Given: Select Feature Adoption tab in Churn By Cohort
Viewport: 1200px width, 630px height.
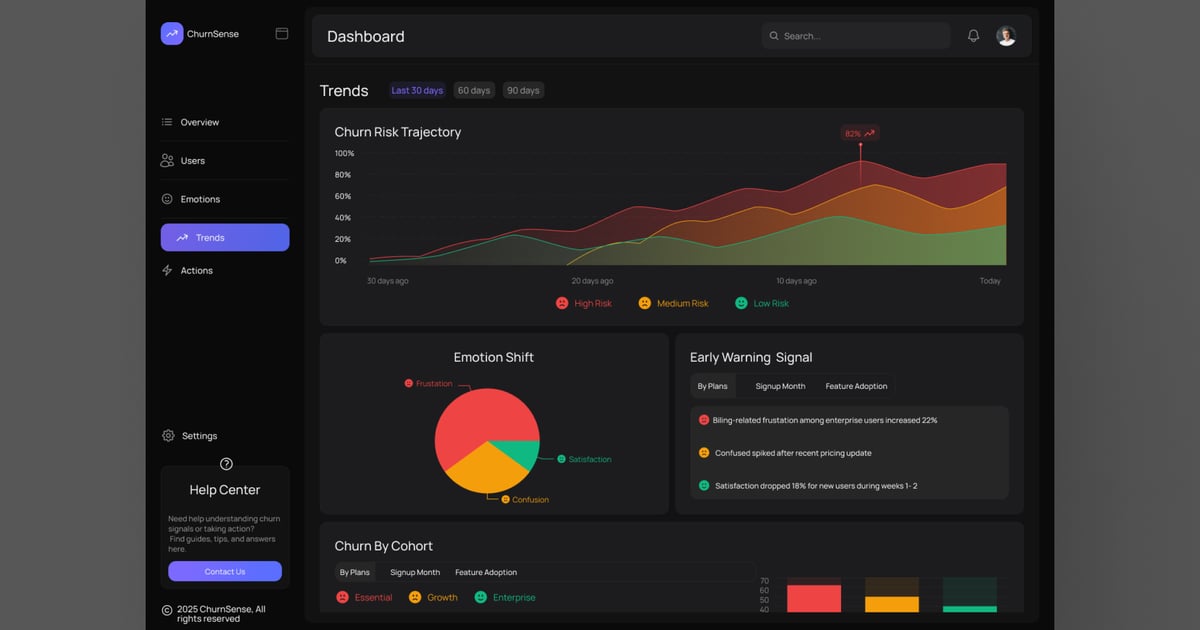Looking at the screenshot, I should [486, 573].
